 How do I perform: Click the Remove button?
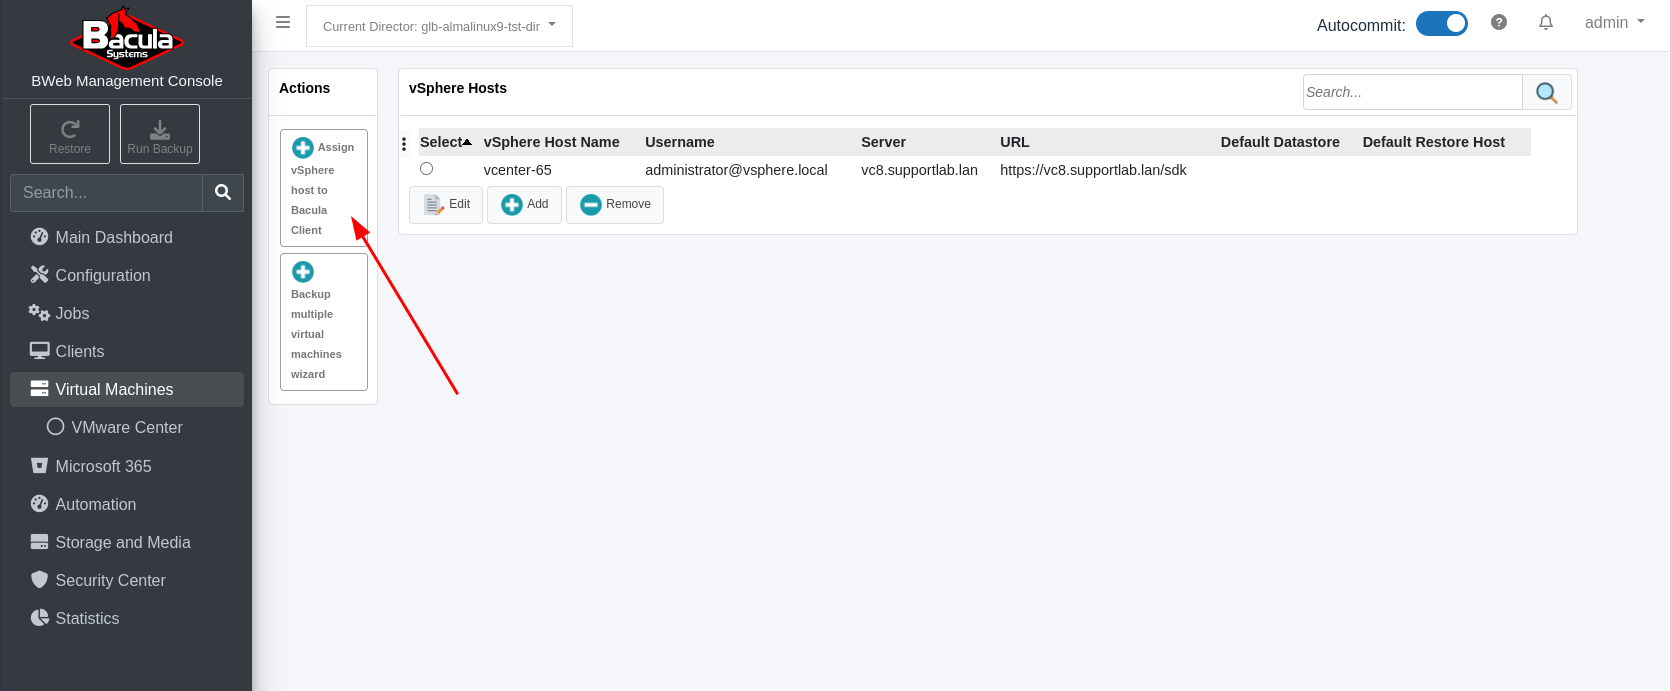pos(615,204)
